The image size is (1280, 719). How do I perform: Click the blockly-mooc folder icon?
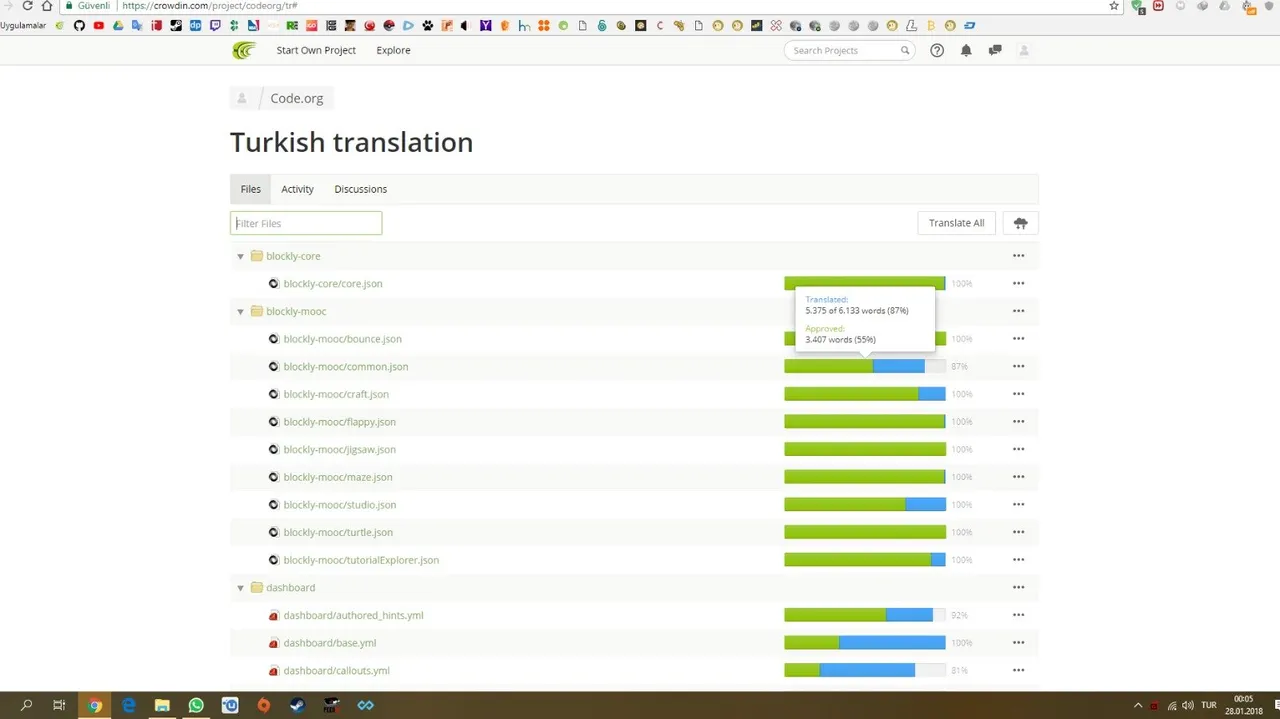(257, 311)
